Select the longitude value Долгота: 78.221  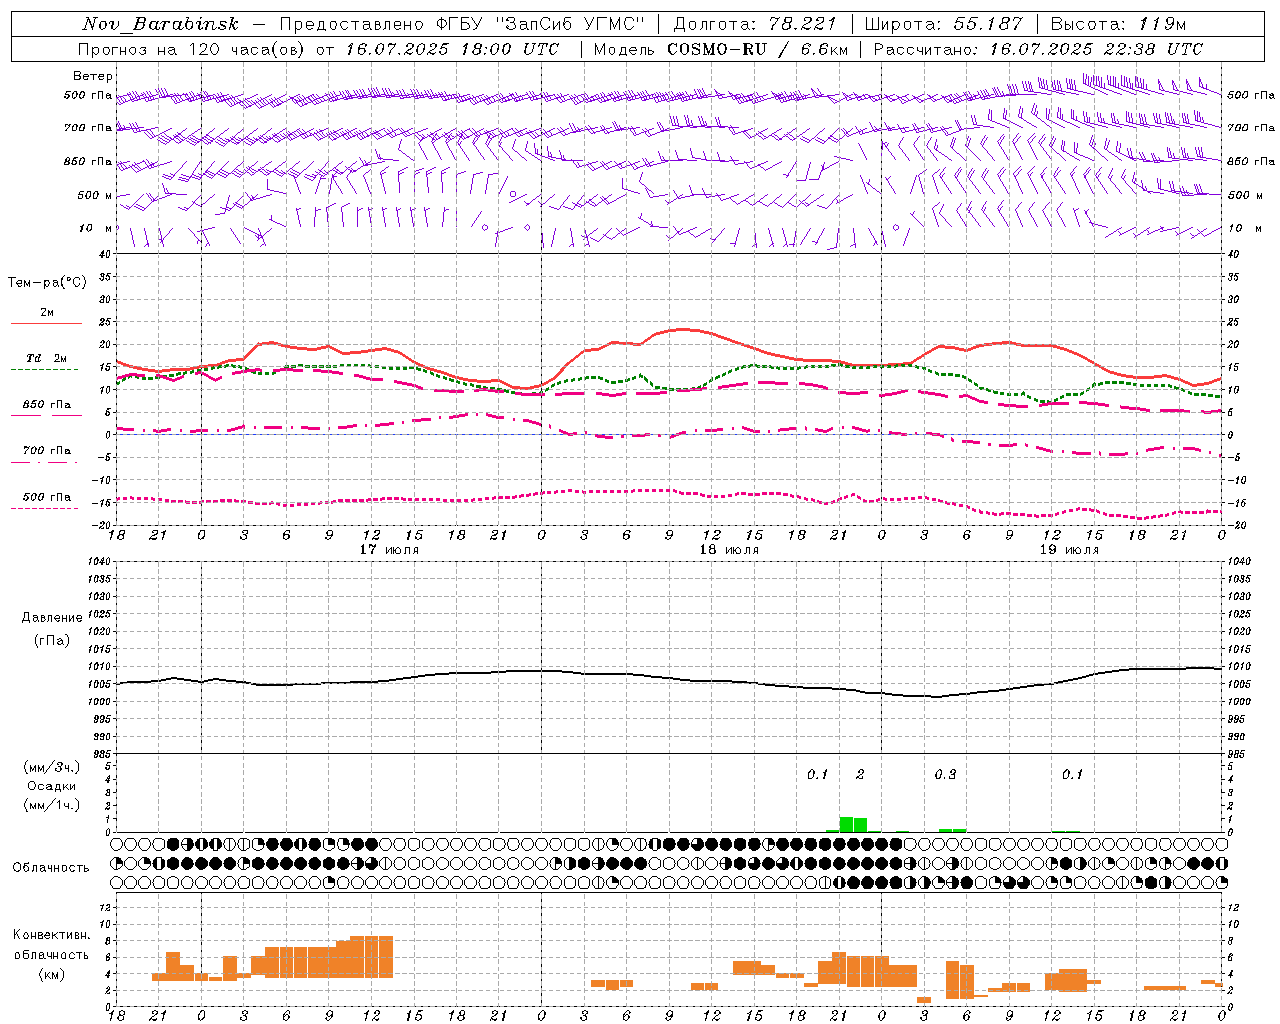tap(755, 24)
